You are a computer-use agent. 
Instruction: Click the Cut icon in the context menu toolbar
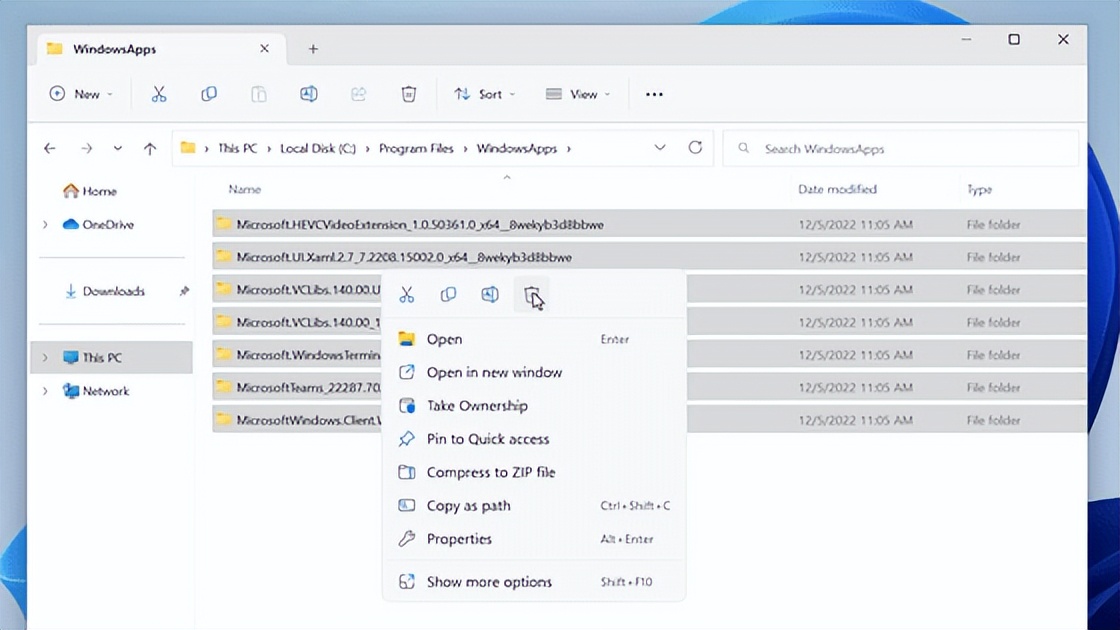407,294
